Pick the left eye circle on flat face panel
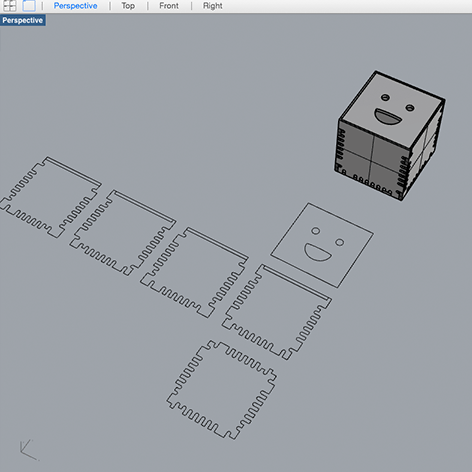The width and height of the screenshot is (472, 472). point(315,231)
